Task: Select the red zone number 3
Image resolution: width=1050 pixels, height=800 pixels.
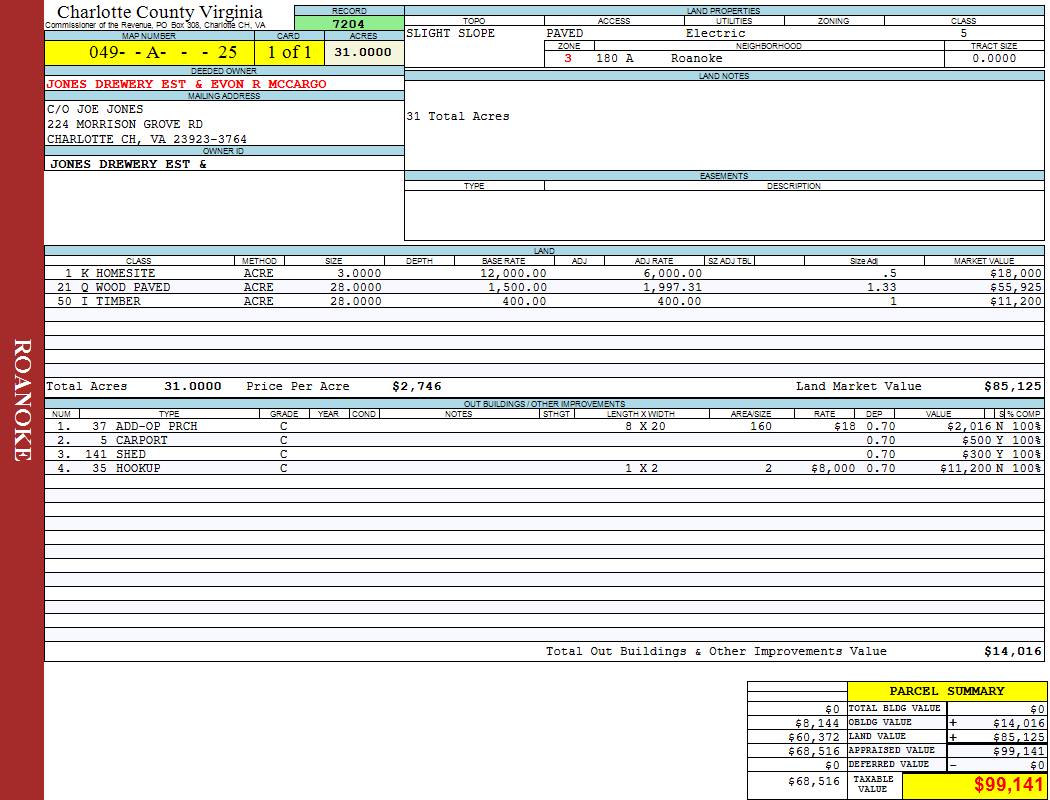Action: pos(568,59)
